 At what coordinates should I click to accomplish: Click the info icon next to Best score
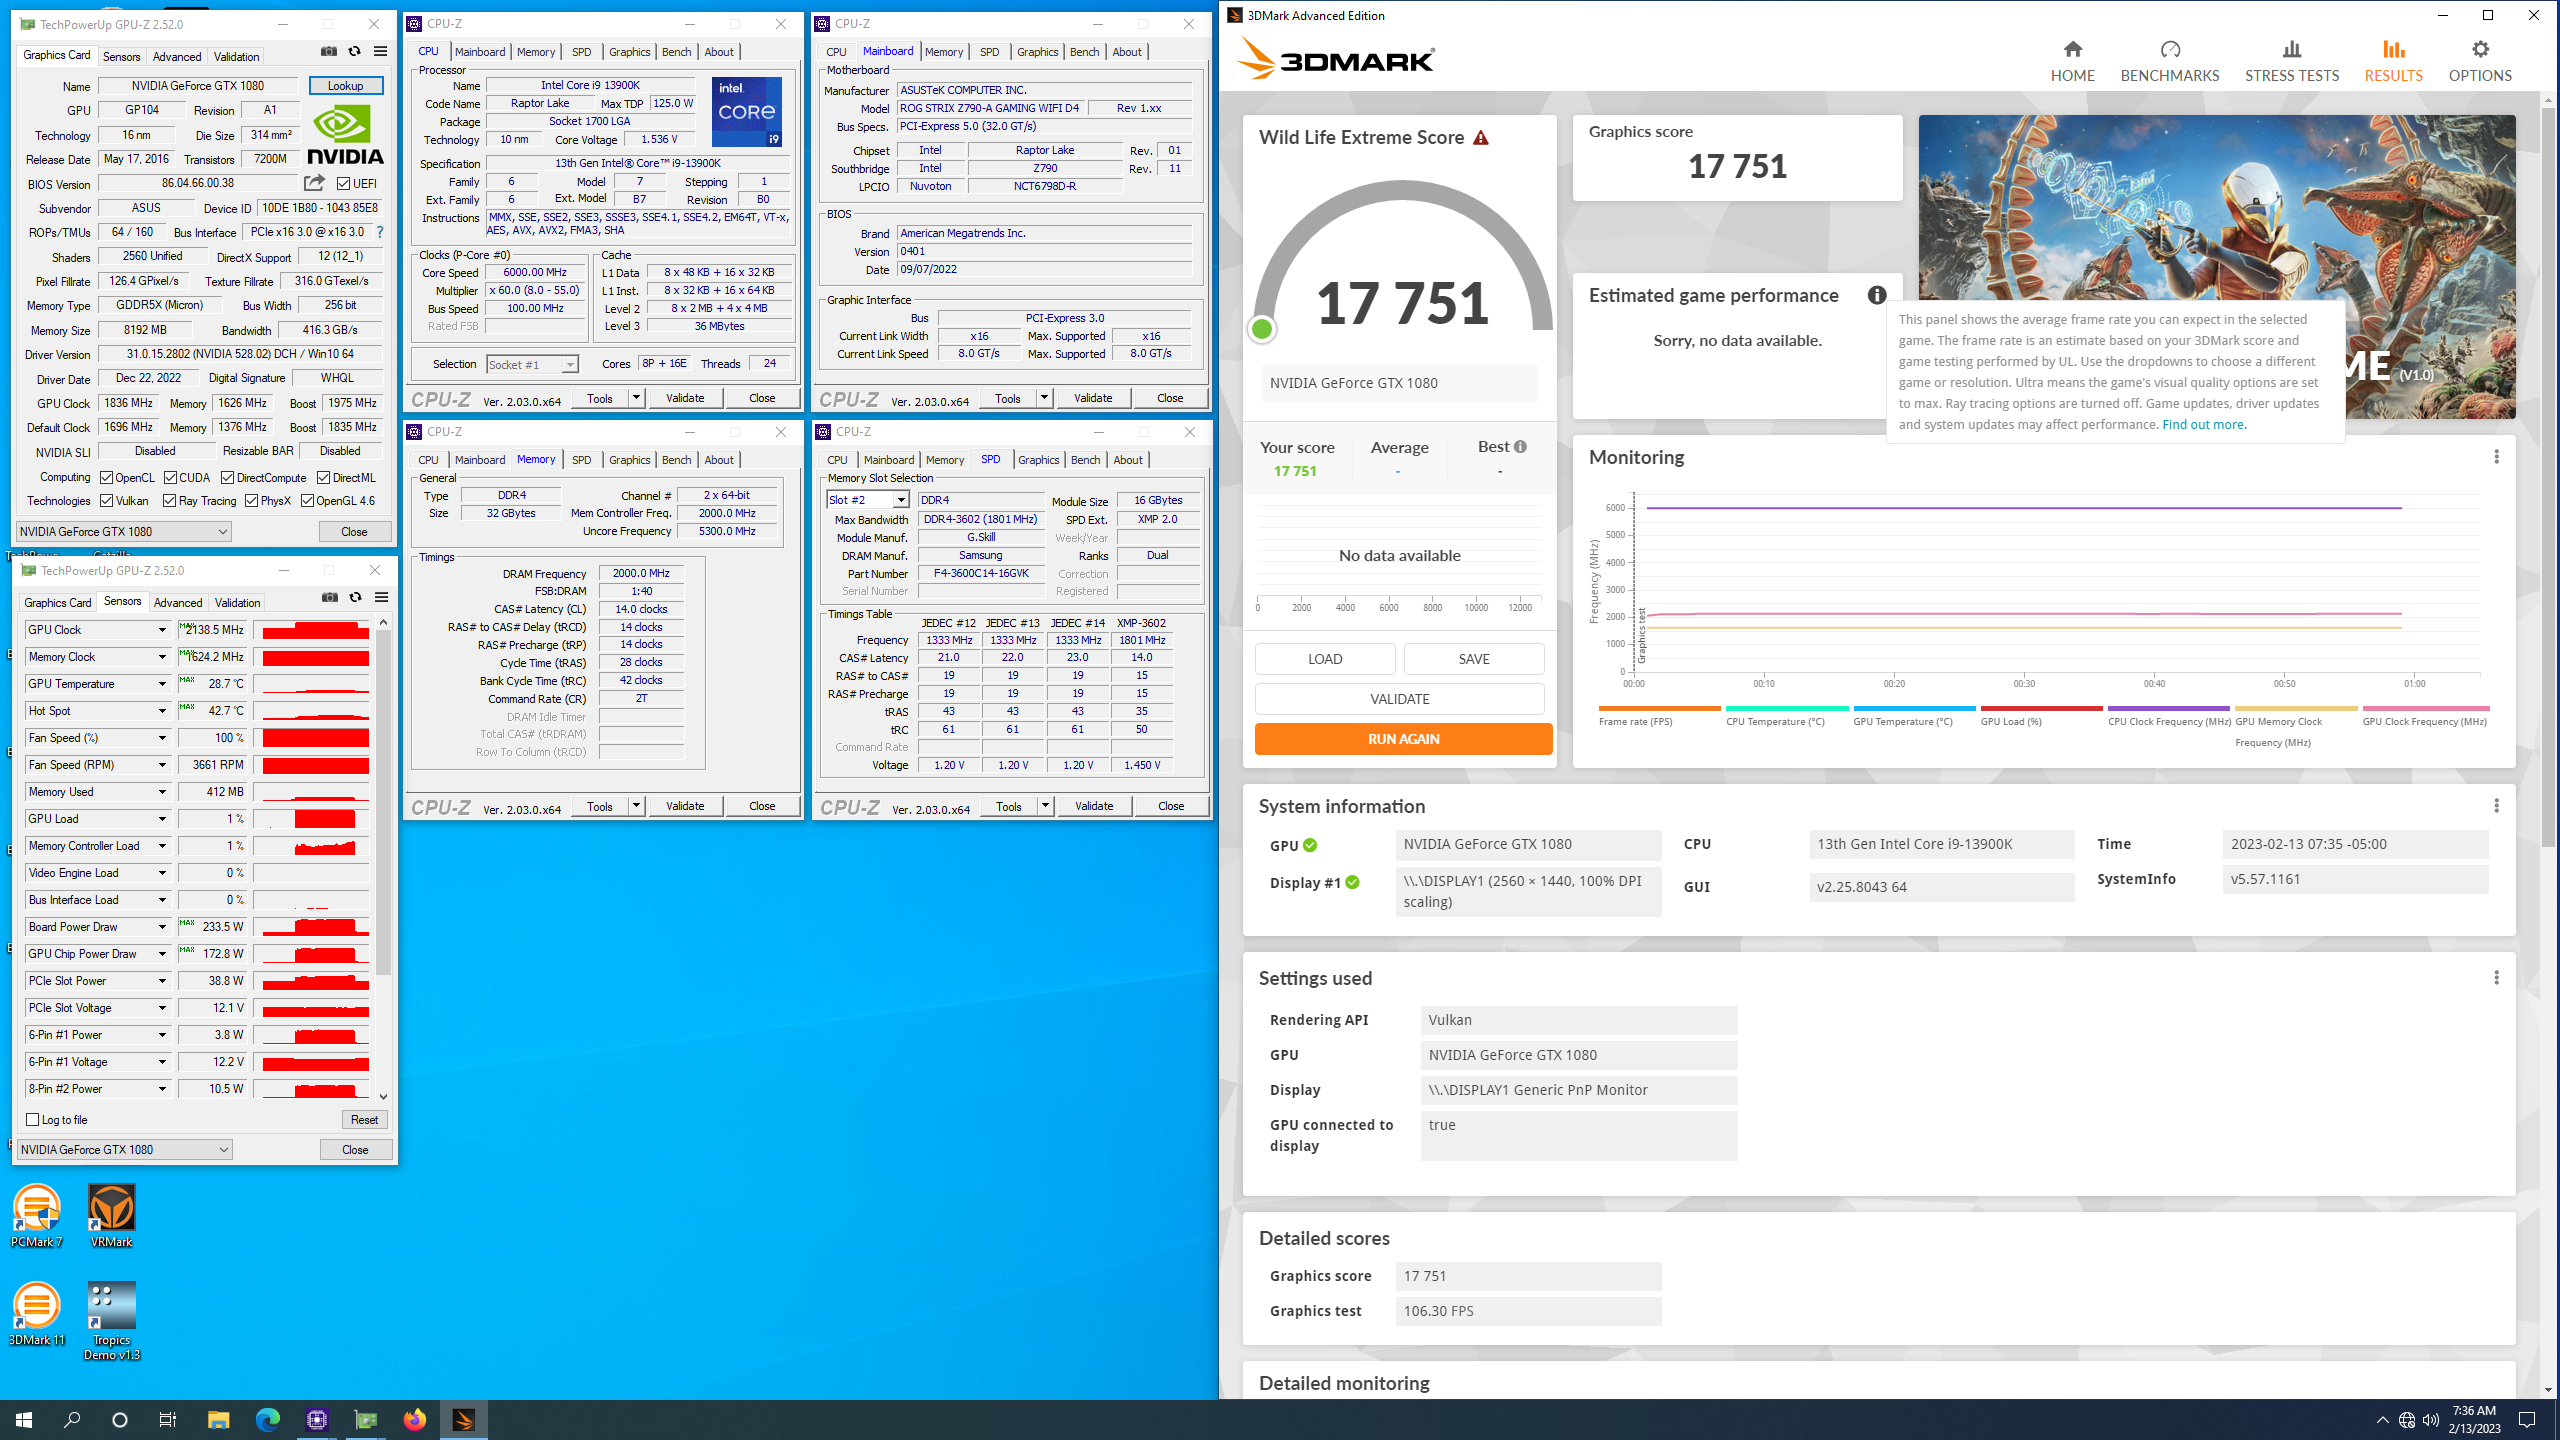(1520, 447)
